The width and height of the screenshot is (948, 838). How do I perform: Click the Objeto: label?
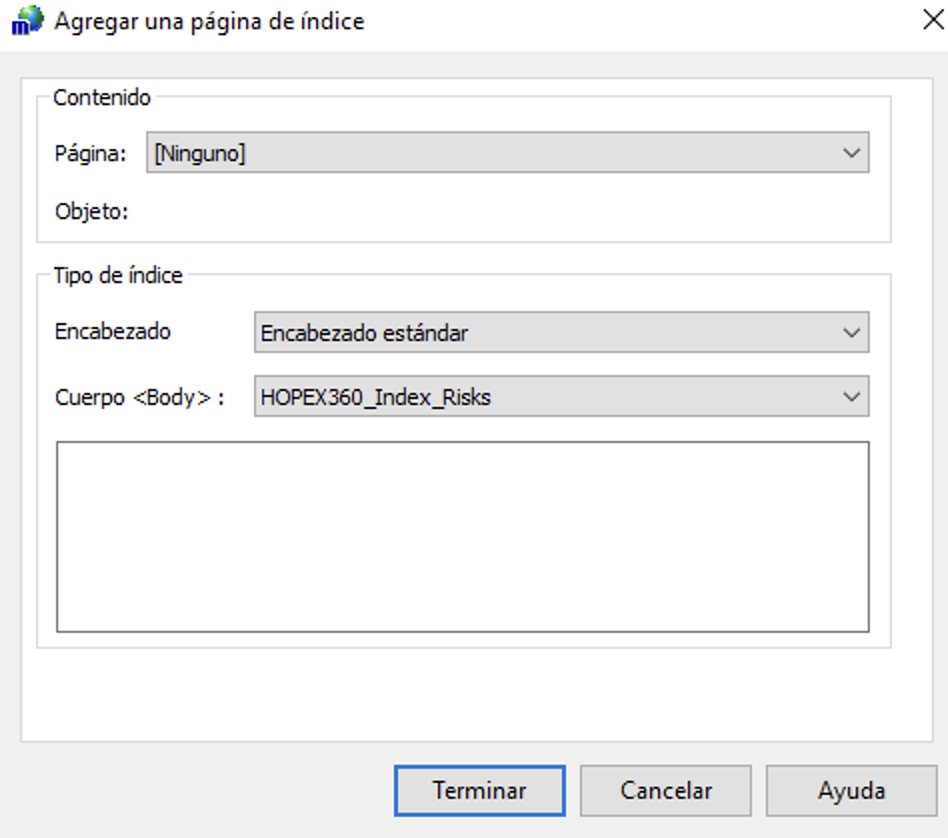91,212
